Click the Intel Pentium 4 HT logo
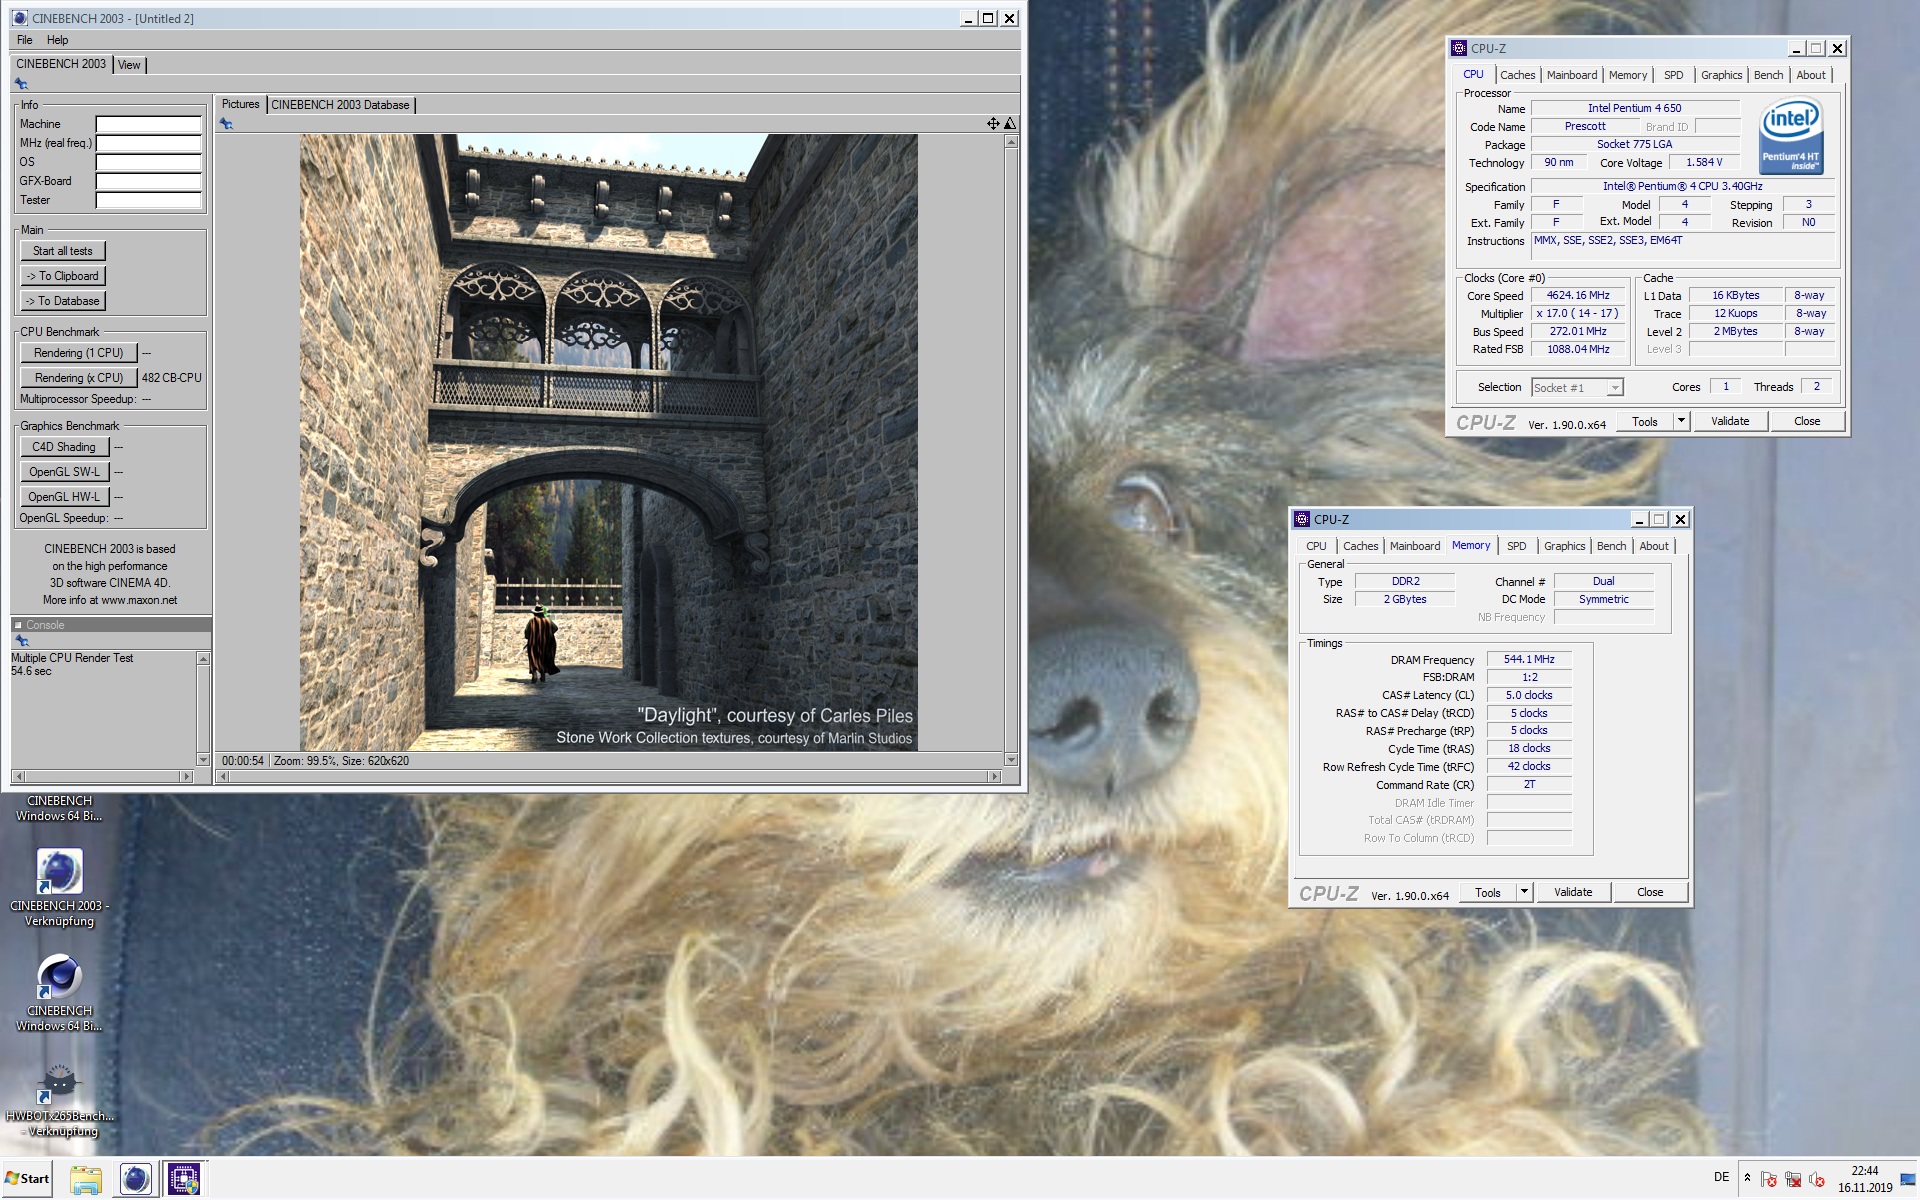 coord(1790,135)
